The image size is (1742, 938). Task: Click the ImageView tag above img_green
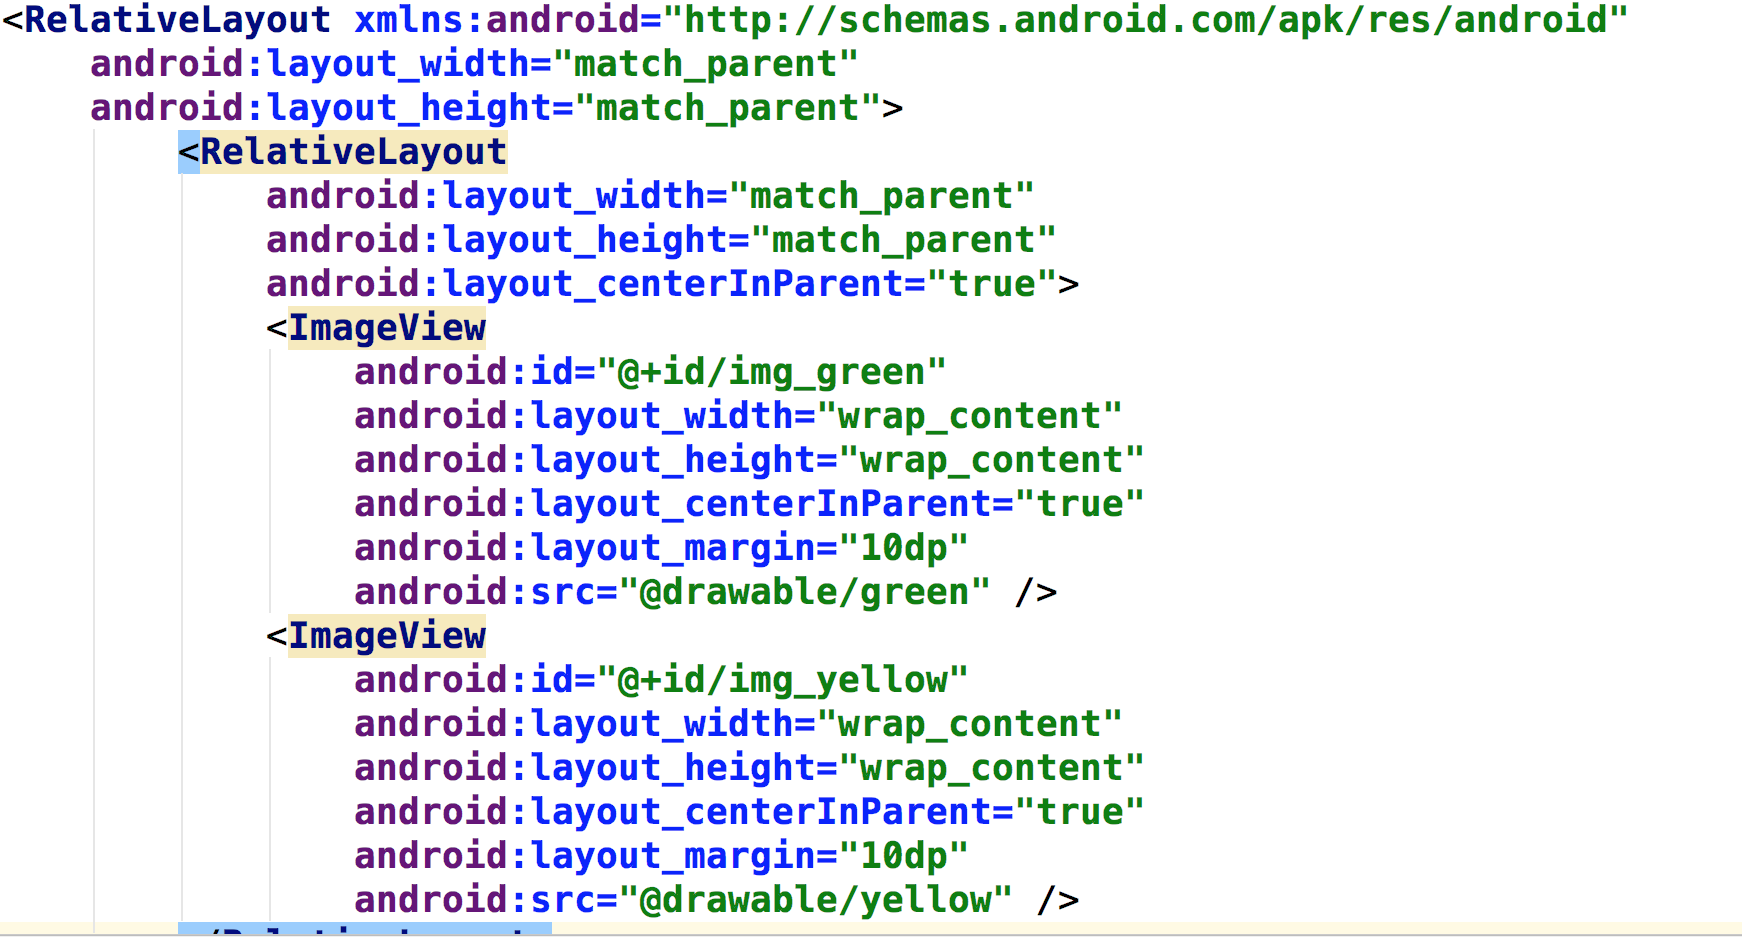376,328
